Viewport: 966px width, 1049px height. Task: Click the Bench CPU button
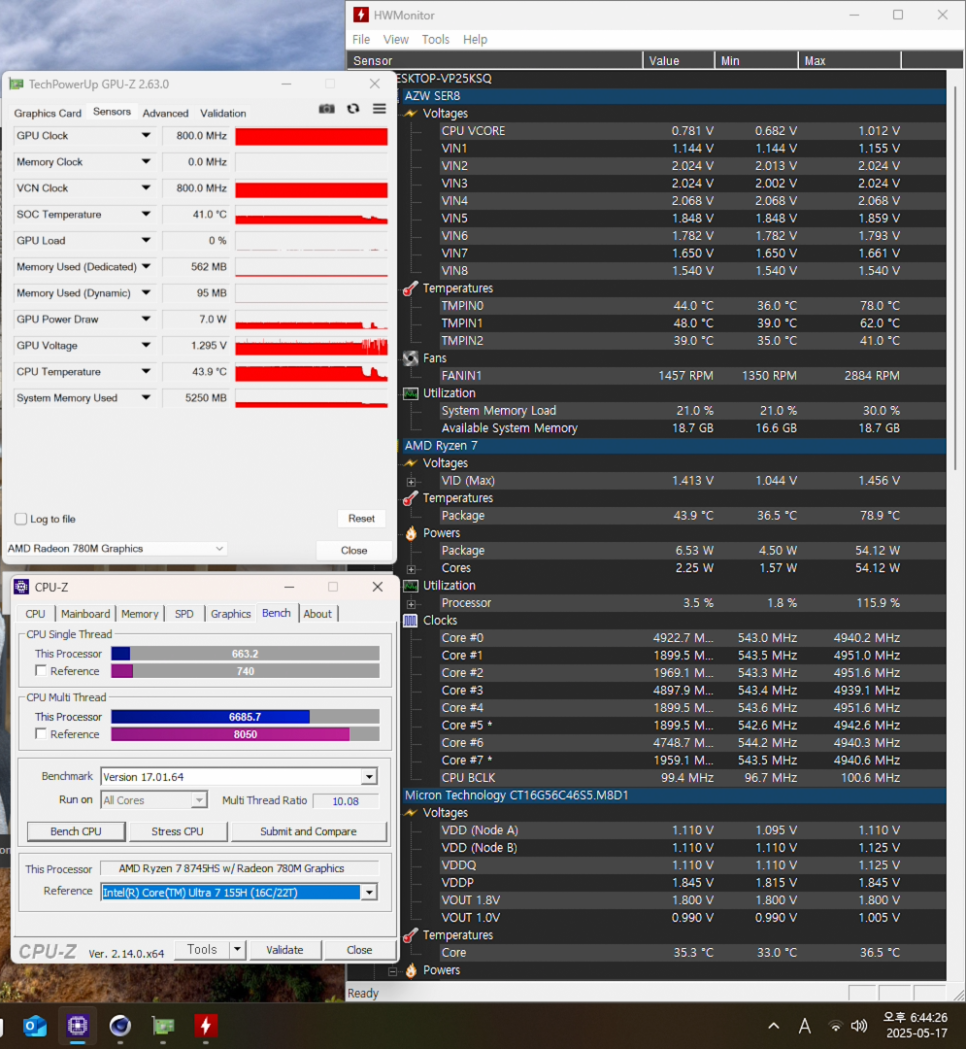(76, 831)
